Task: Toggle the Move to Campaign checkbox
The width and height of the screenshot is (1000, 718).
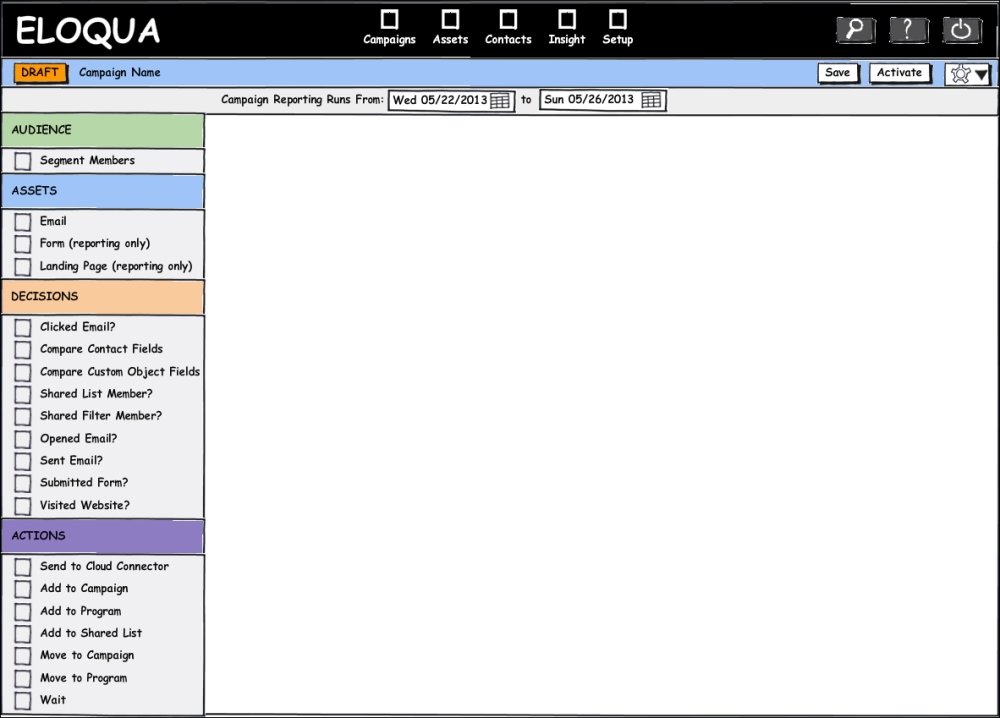Action: point(23,656)
